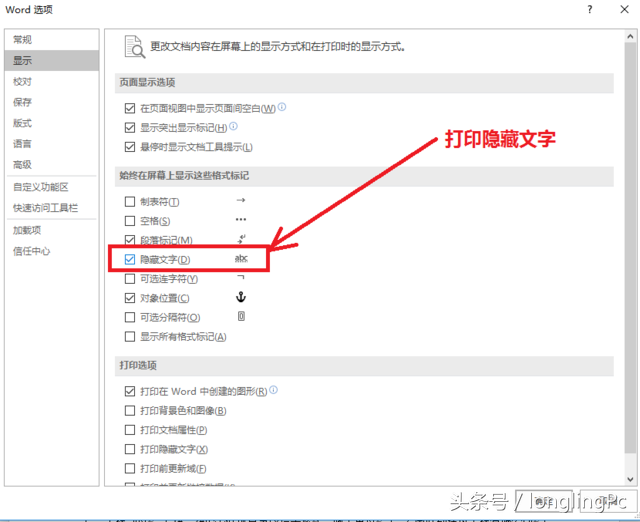640x522 pixels.
Task: Click the optional break symbol icon
Action: pyautogui.click(x=241, y=316)
